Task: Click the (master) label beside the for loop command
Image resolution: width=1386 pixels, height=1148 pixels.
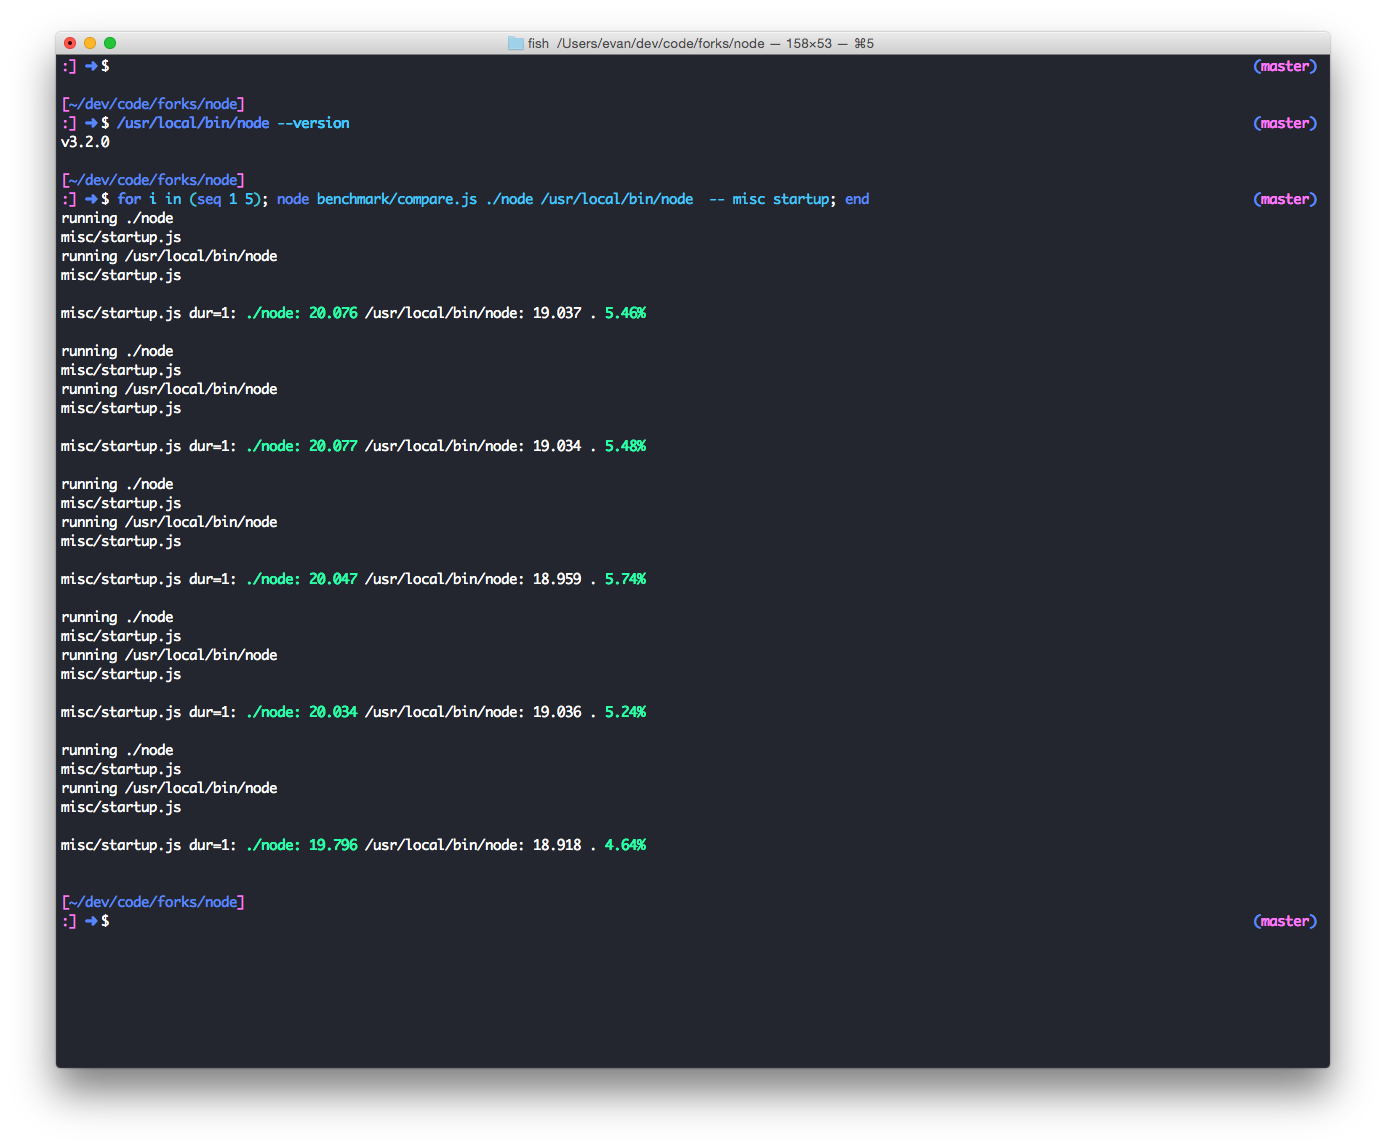Action: [x=1285, y=199]
